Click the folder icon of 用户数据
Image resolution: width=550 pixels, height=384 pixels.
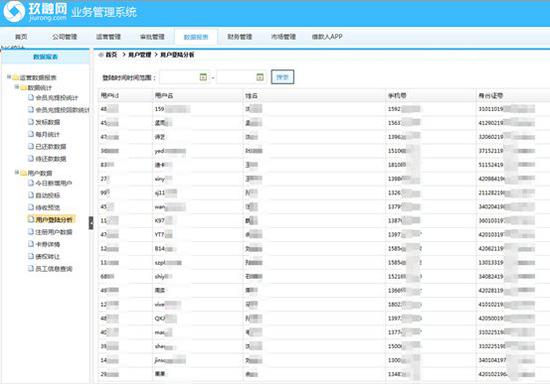pyautogui.click(x=24, y=173)
